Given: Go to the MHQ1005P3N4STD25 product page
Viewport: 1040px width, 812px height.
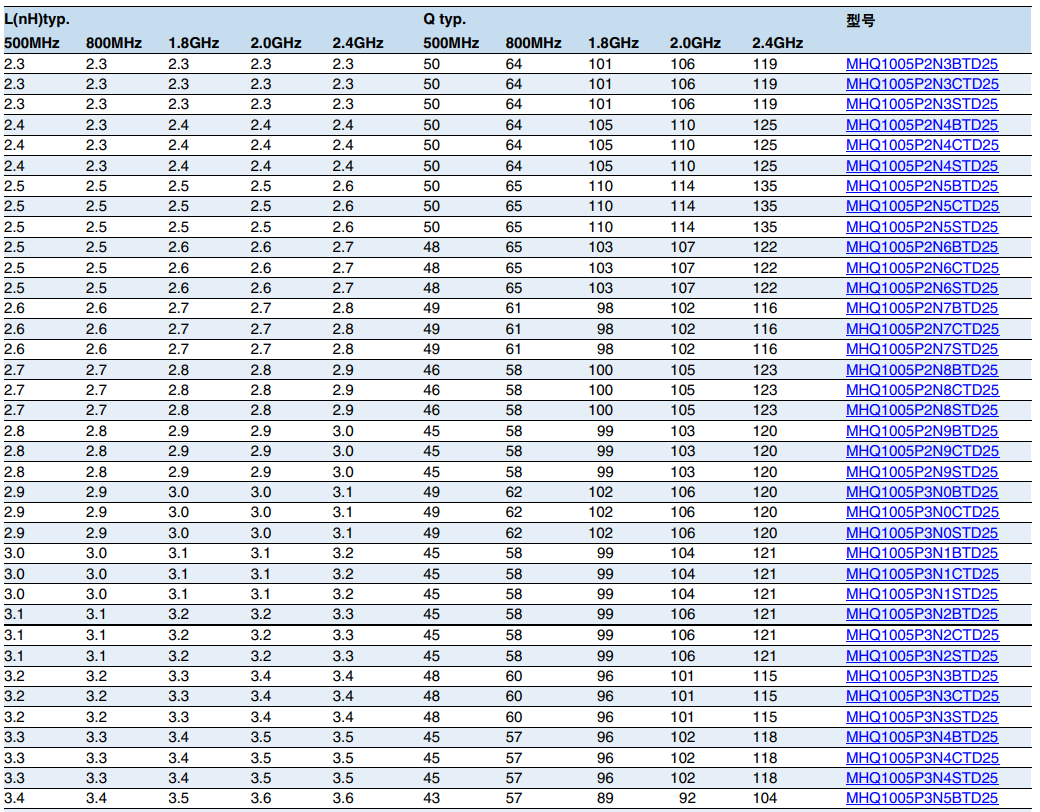Looking at the screenshot, I should 922,779.
